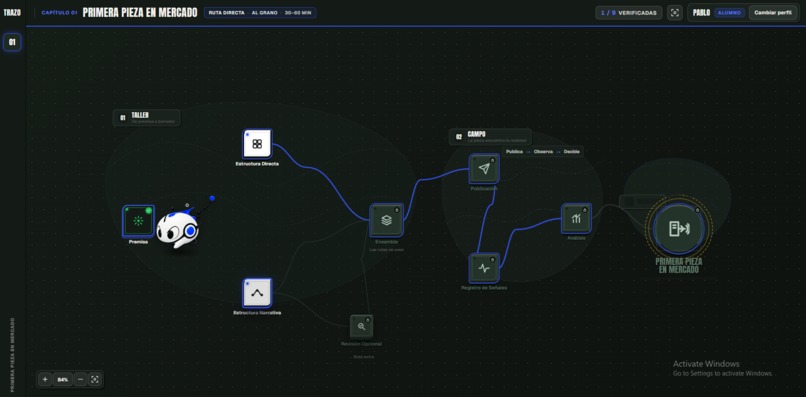Click the green check badge on Premisa
This screenshot has height=397, width=806.
[149, 210]
